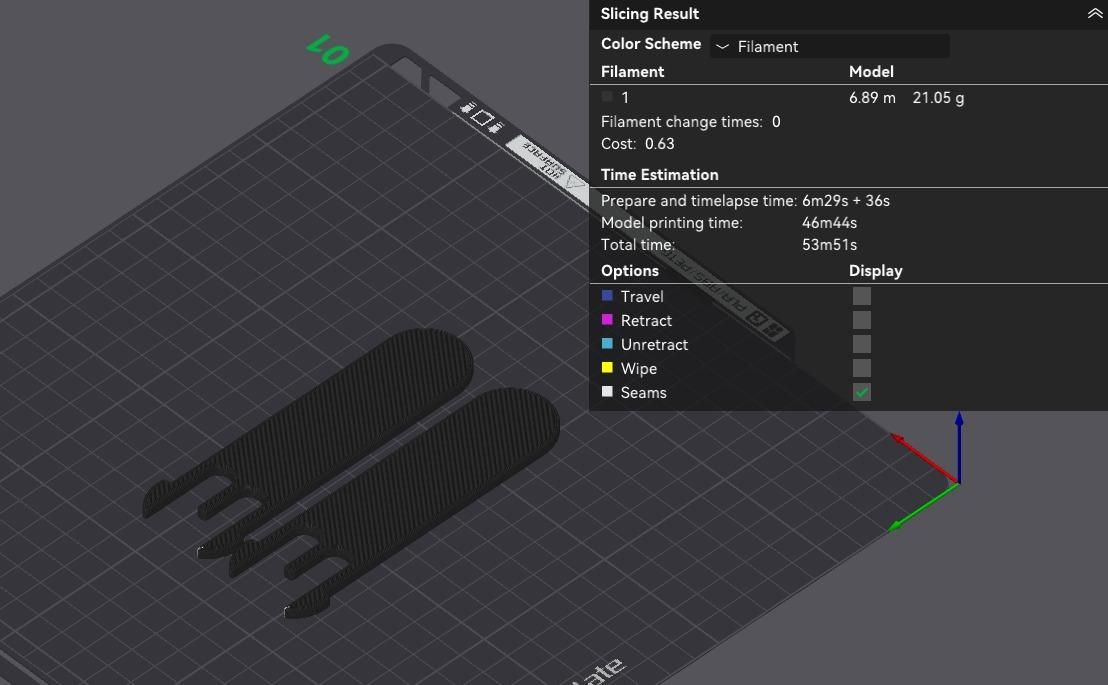The height and width of the screenshot is (685, 1108).
Task: Click the Model column header
Action: 871,71
